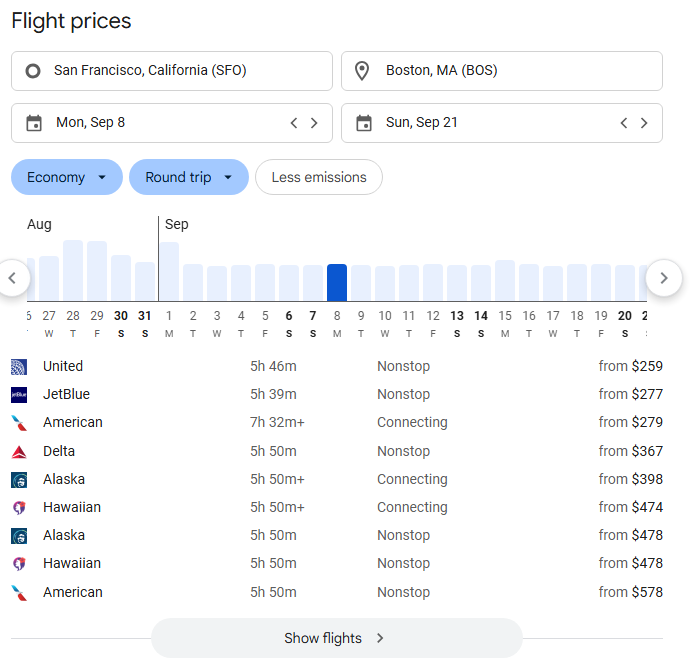The image size is (691, 665).
Task: Click the calendar icon beside Mon, Sep 8
Action: 34,123
